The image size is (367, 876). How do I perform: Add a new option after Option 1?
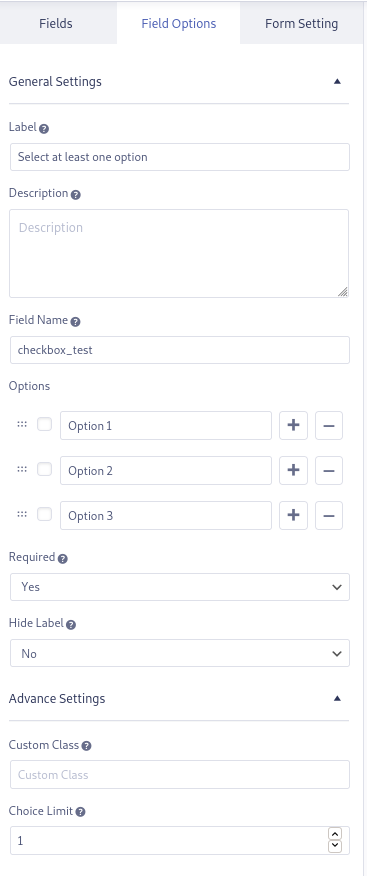[293, 426]
